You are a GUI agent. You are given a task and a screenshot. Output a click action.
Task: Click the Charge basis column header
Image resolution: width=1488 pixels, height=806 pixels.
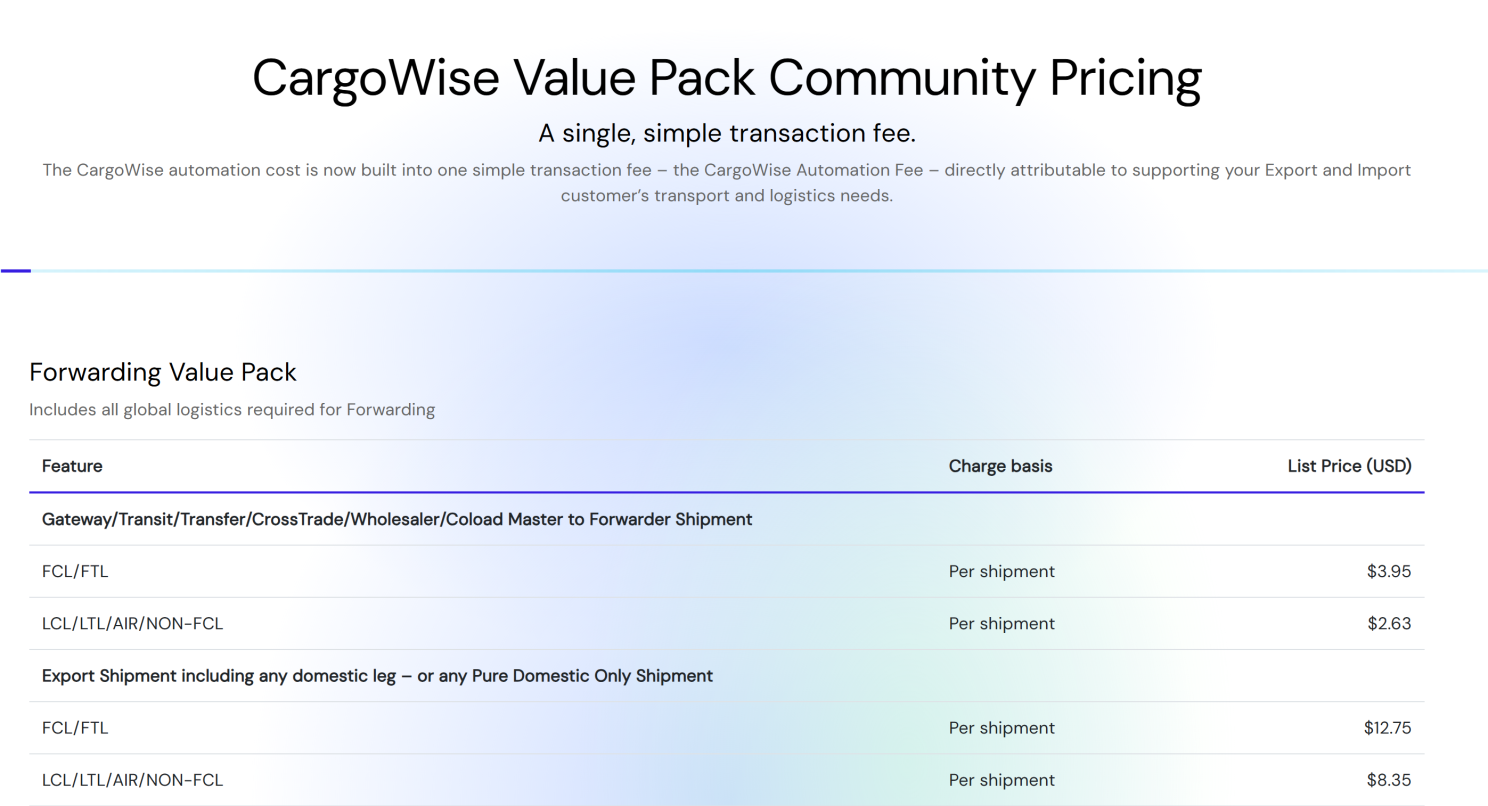point(1000,466)
